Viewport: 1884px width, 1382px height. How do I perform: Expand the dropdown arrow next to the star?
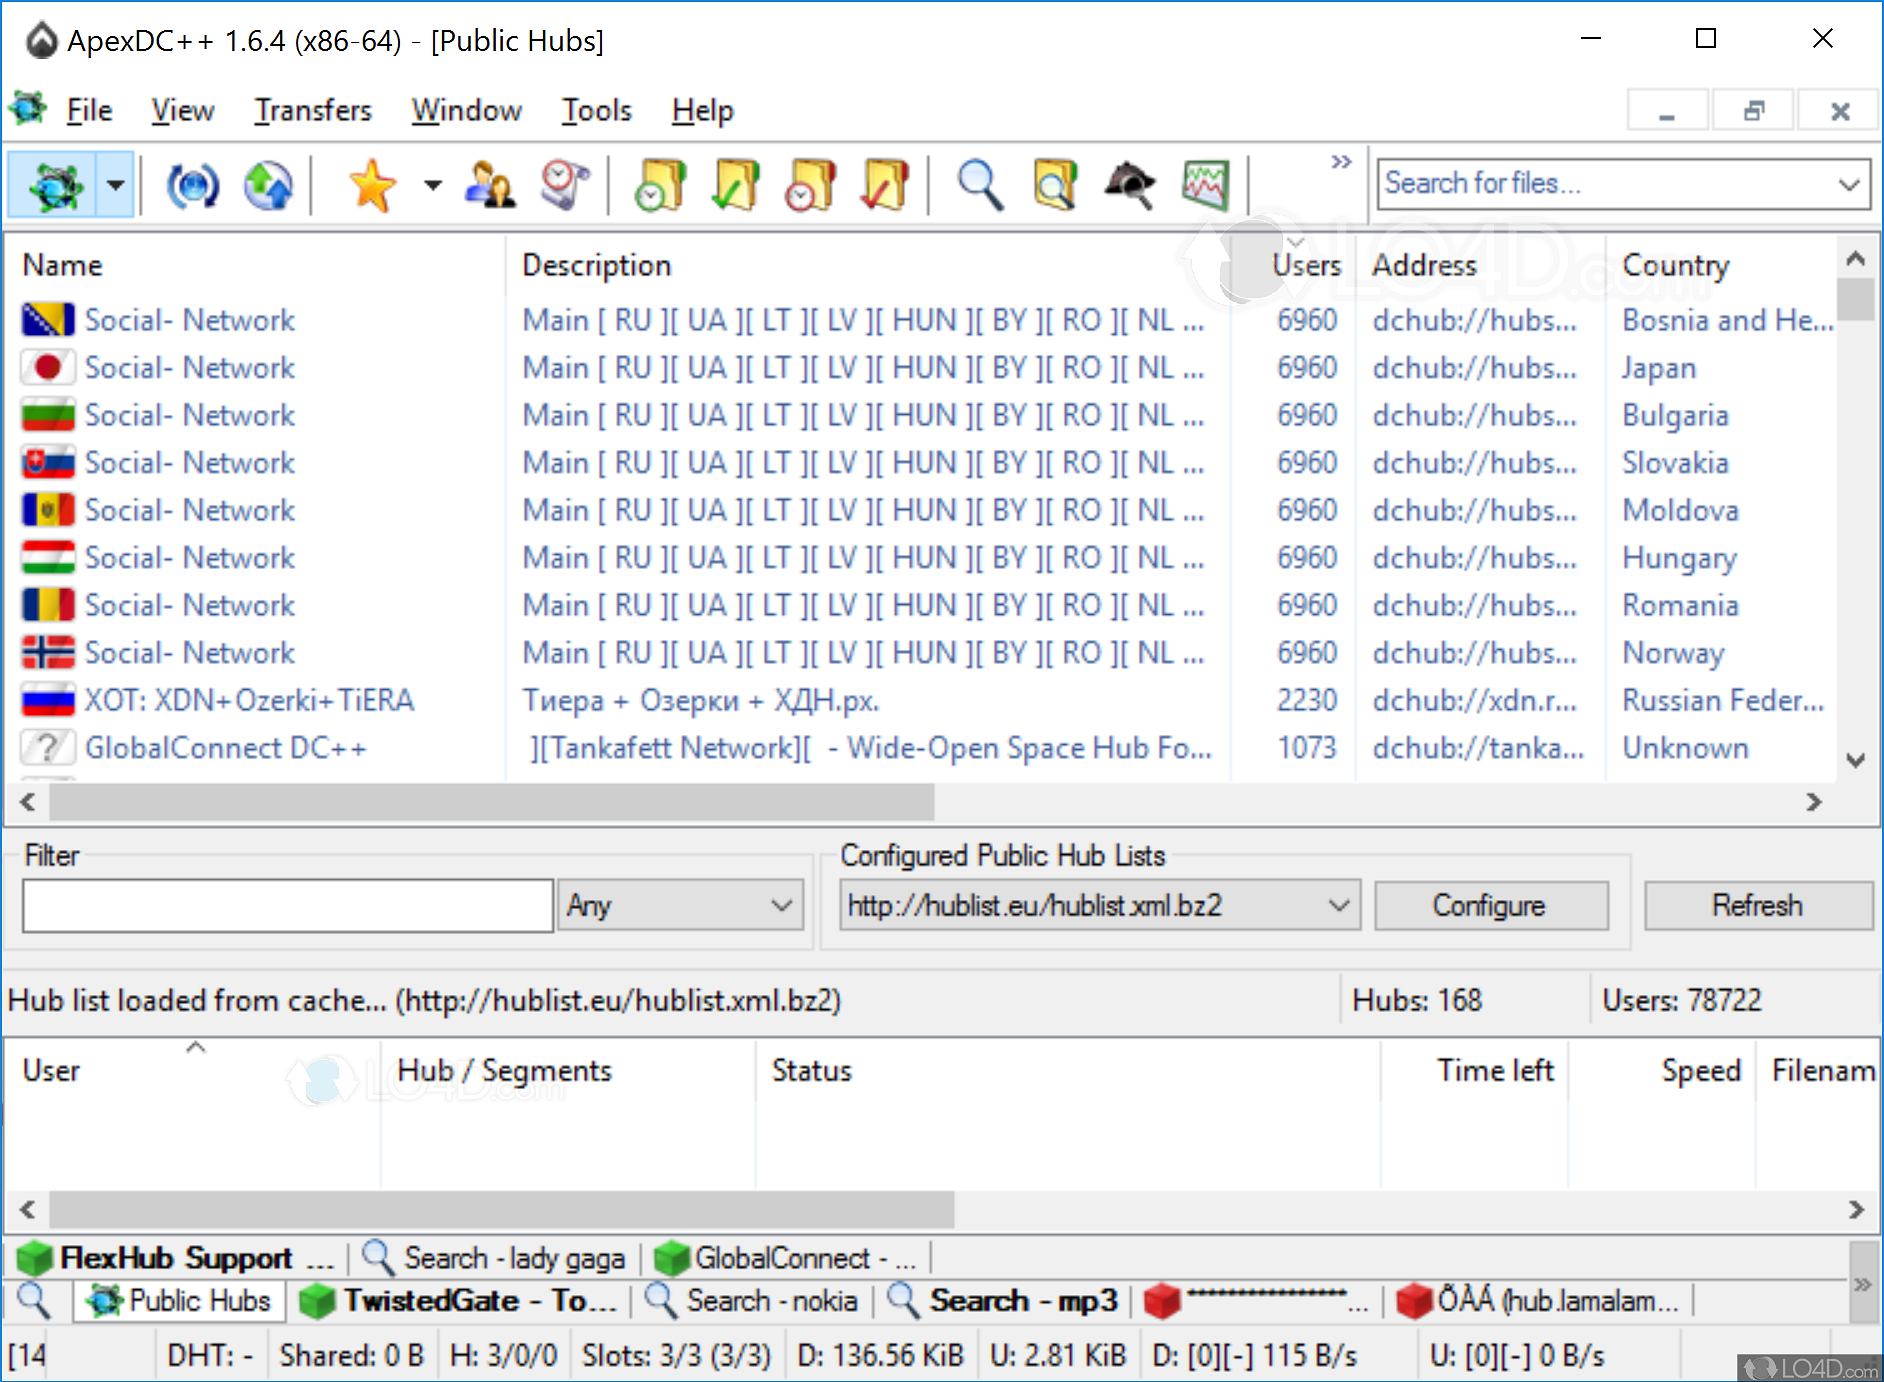pyautogui.click(x=432, y=185)
